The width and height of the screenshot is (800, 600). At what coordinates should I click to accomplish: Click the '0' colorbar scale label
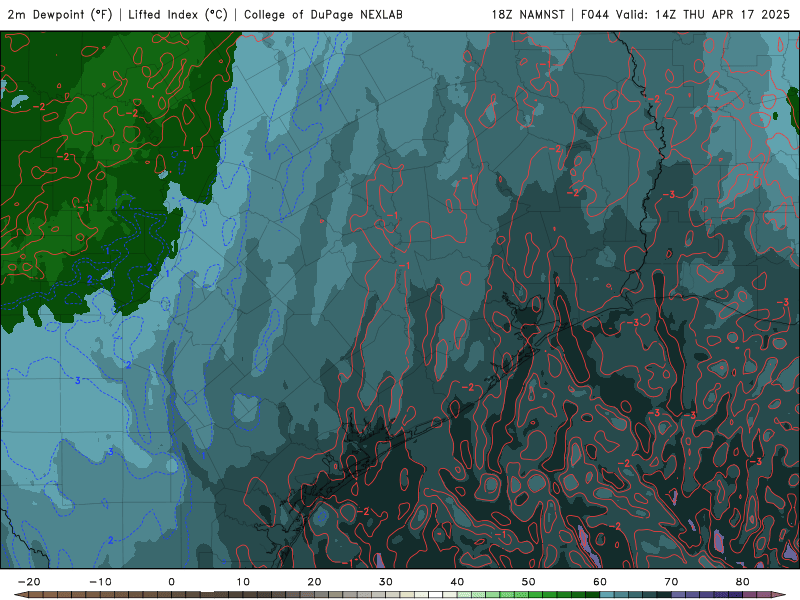171,582
